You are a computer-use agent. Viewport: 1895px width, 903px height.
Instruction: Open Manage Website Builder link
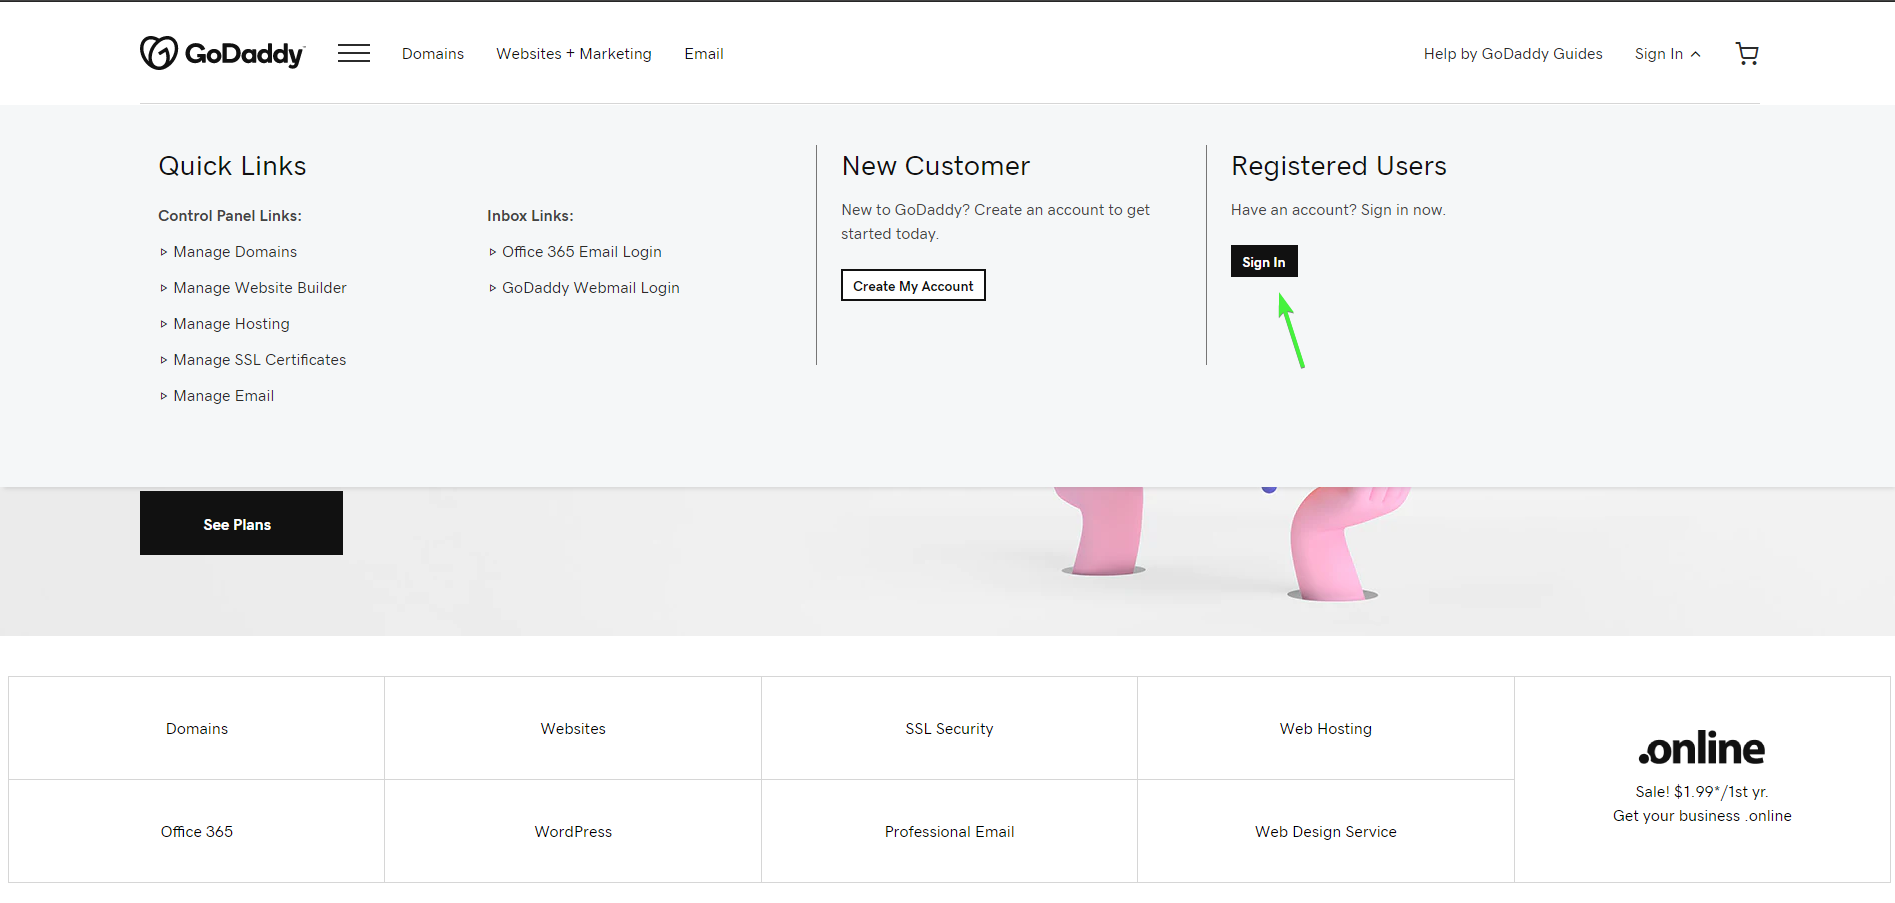260,288
